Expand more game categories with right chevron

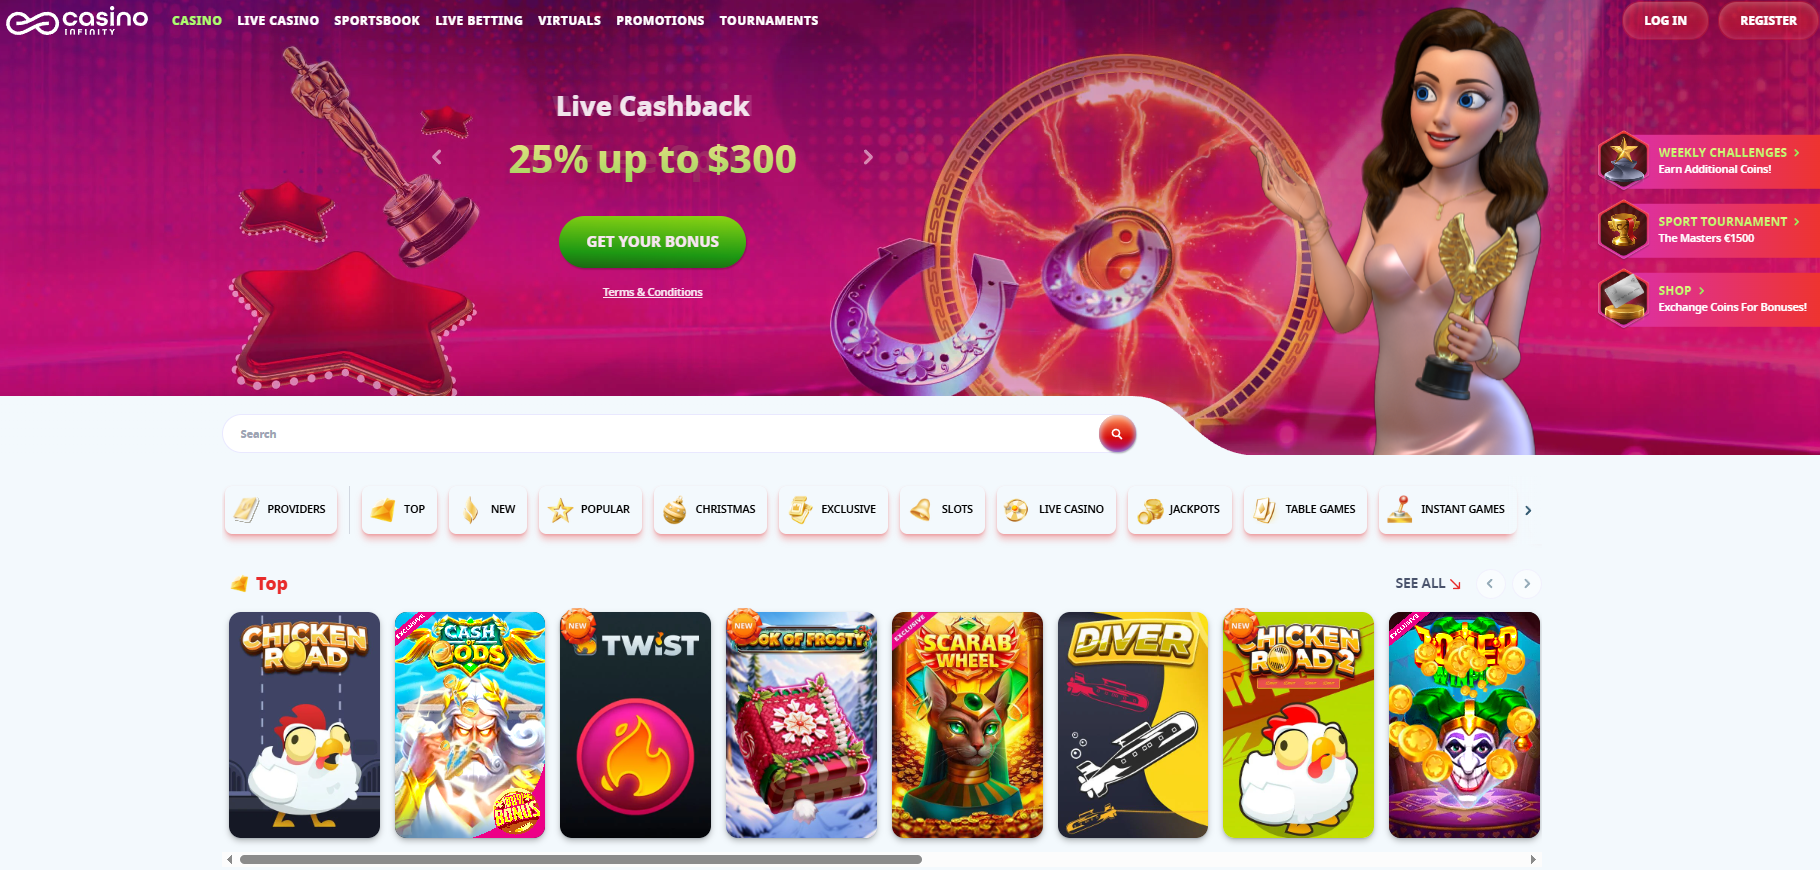pos(1528,511)
